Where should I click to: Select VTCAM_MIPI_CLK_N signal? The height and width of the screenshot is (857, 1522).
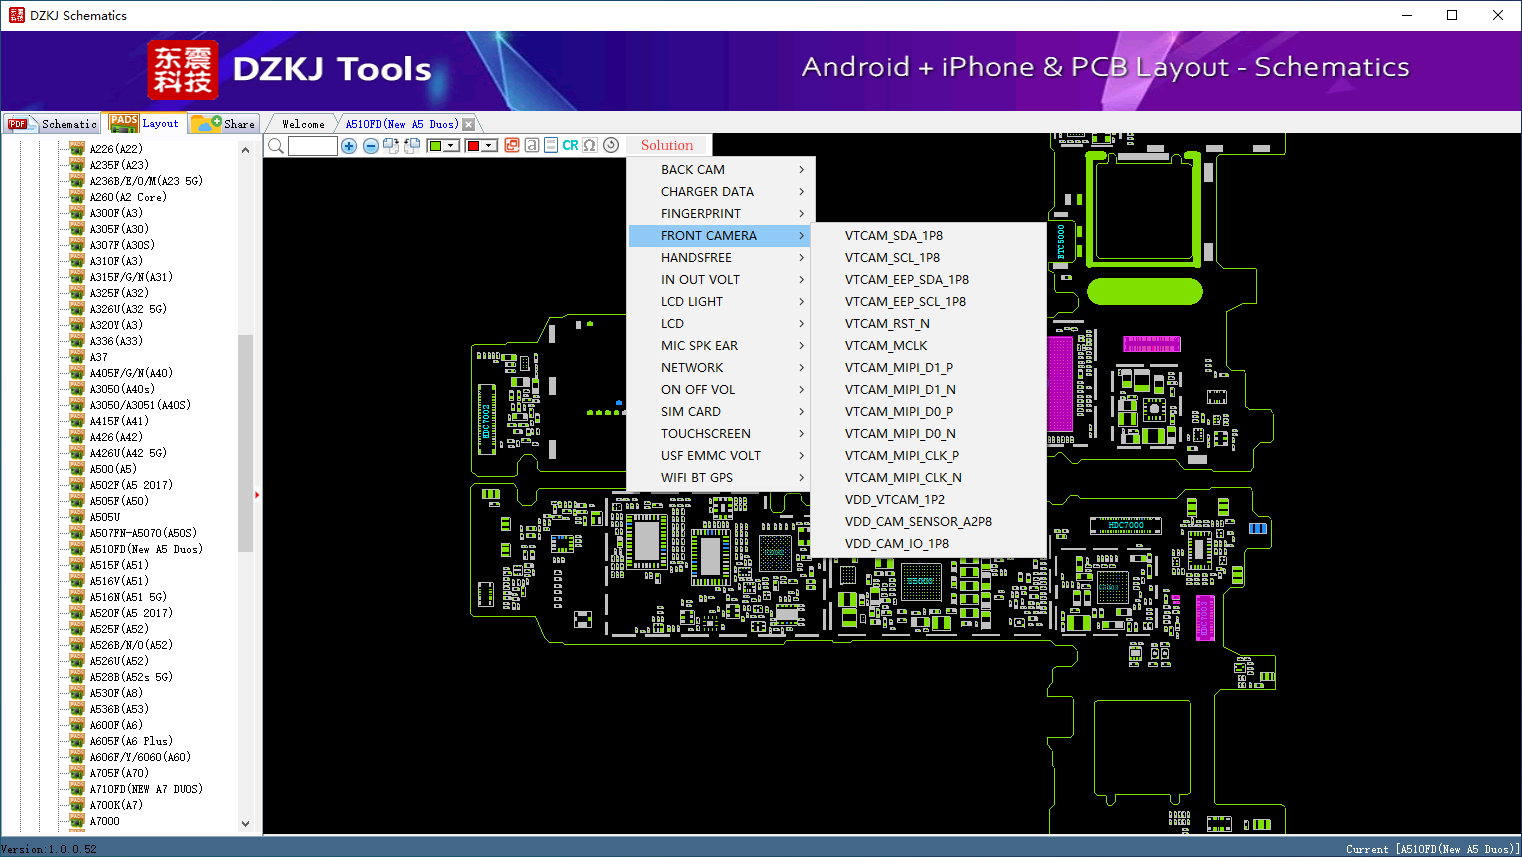tap(929, 478)
